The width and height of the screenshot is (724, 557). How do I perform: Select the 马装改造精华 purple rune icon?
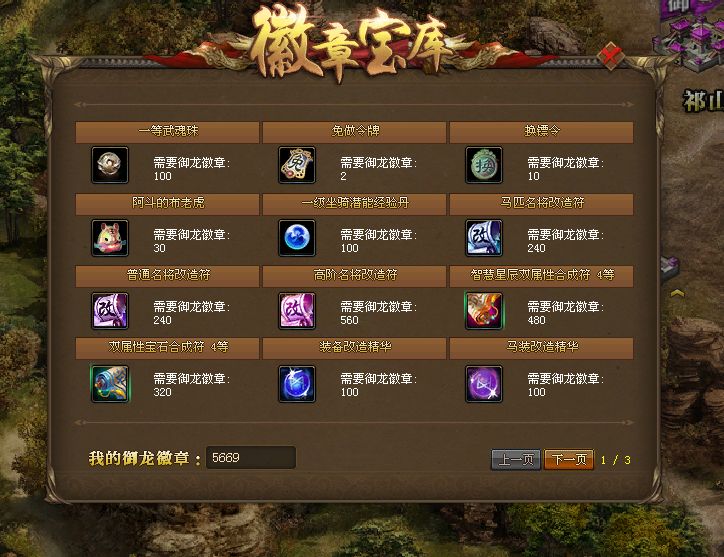[x=484, y=383]
